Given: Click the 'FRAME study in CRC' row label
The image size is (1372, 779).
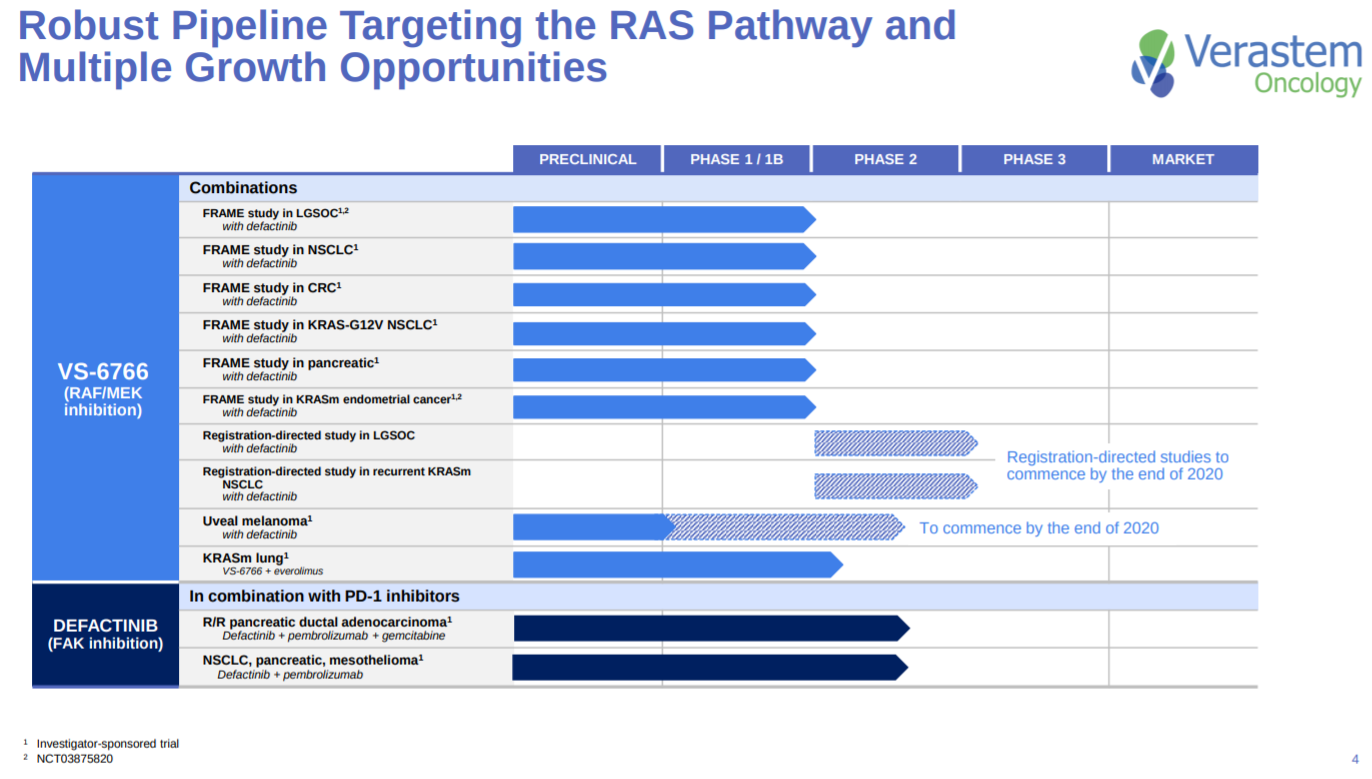Looking at the screenshot, I should [x=271, y=287].
